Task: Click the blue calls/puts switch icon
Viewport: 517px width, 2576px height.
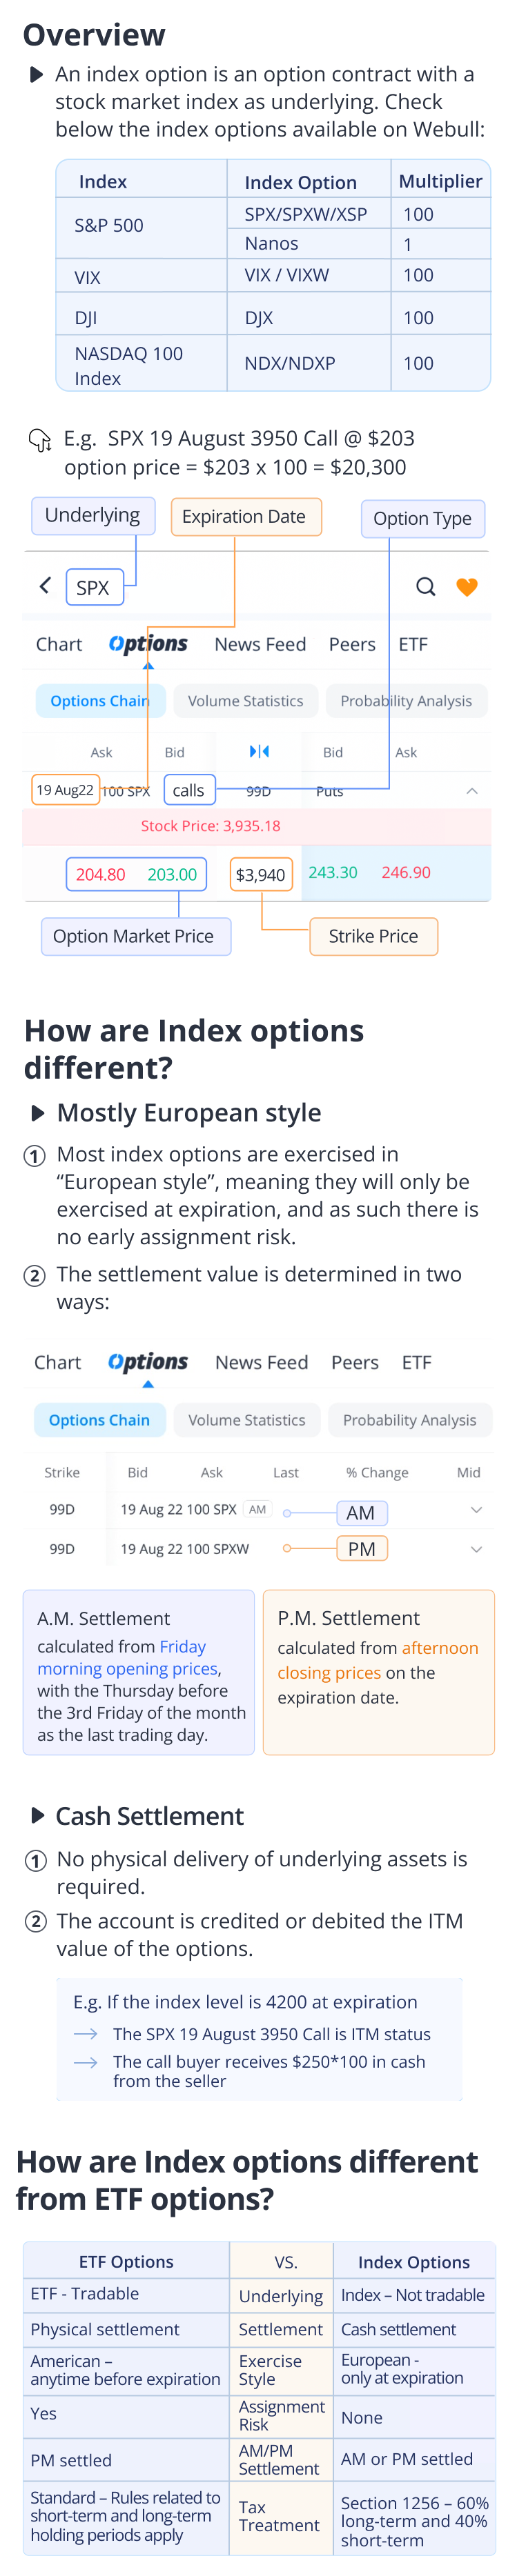Action: [259, 751]
